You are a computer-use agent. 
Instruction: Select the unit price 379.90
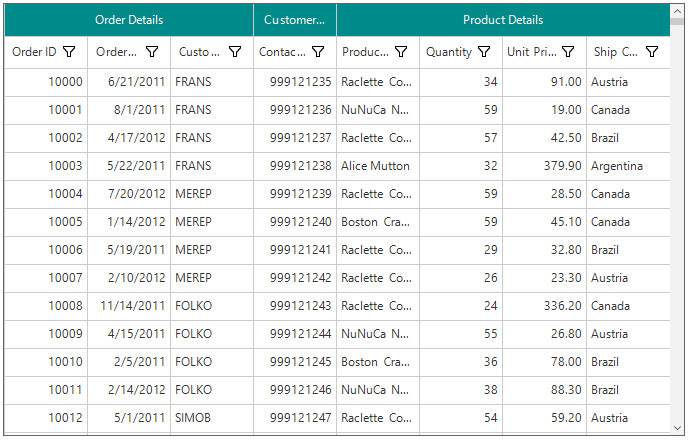(545, 166)
